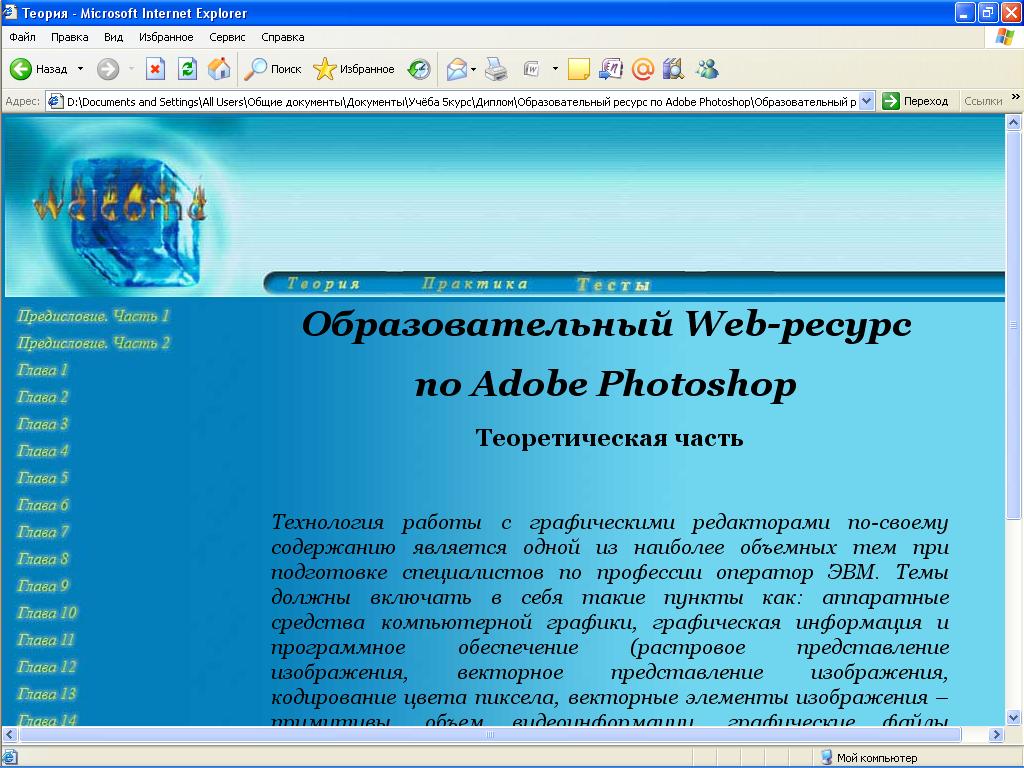Screen dimensions: 1024x768
Task: Expand the Ссылки links chevron
Action: click(1016, 97)
